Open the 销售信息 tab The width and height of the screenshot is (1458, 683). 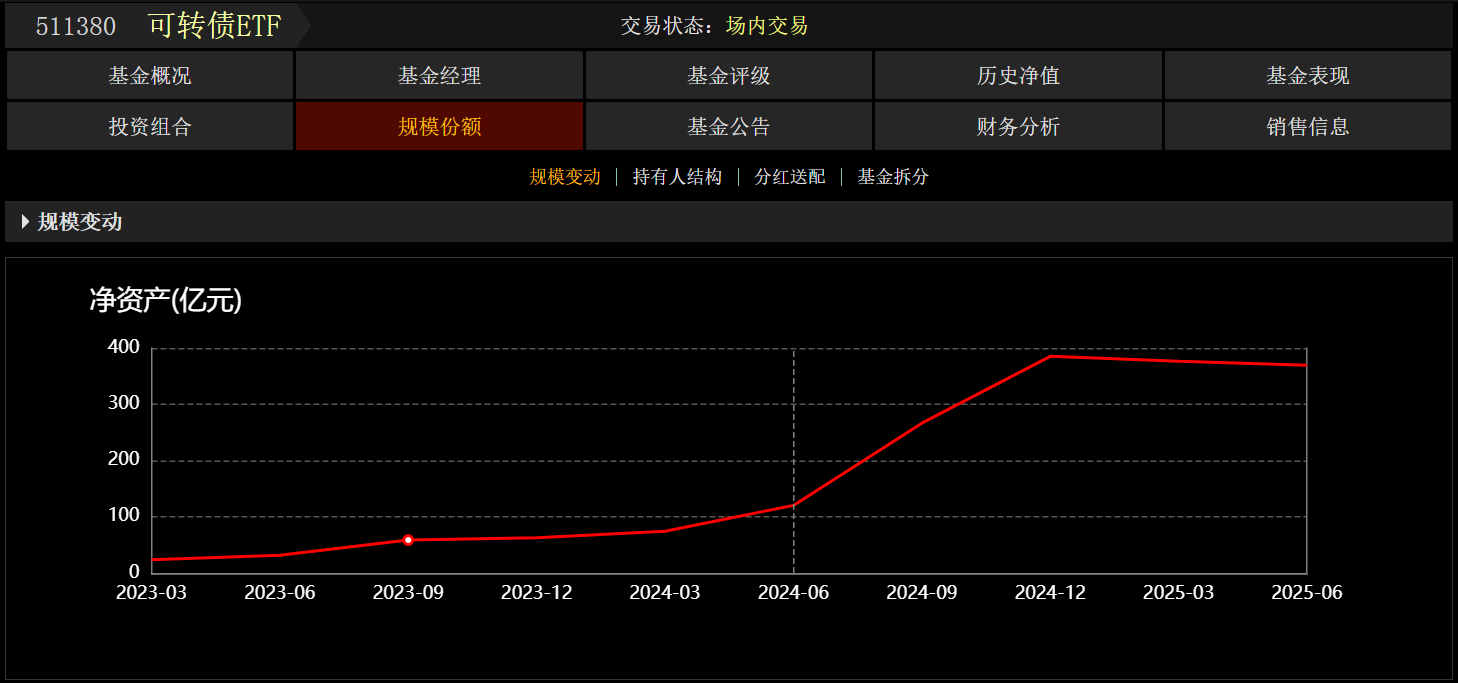(x=1307, y=127)
